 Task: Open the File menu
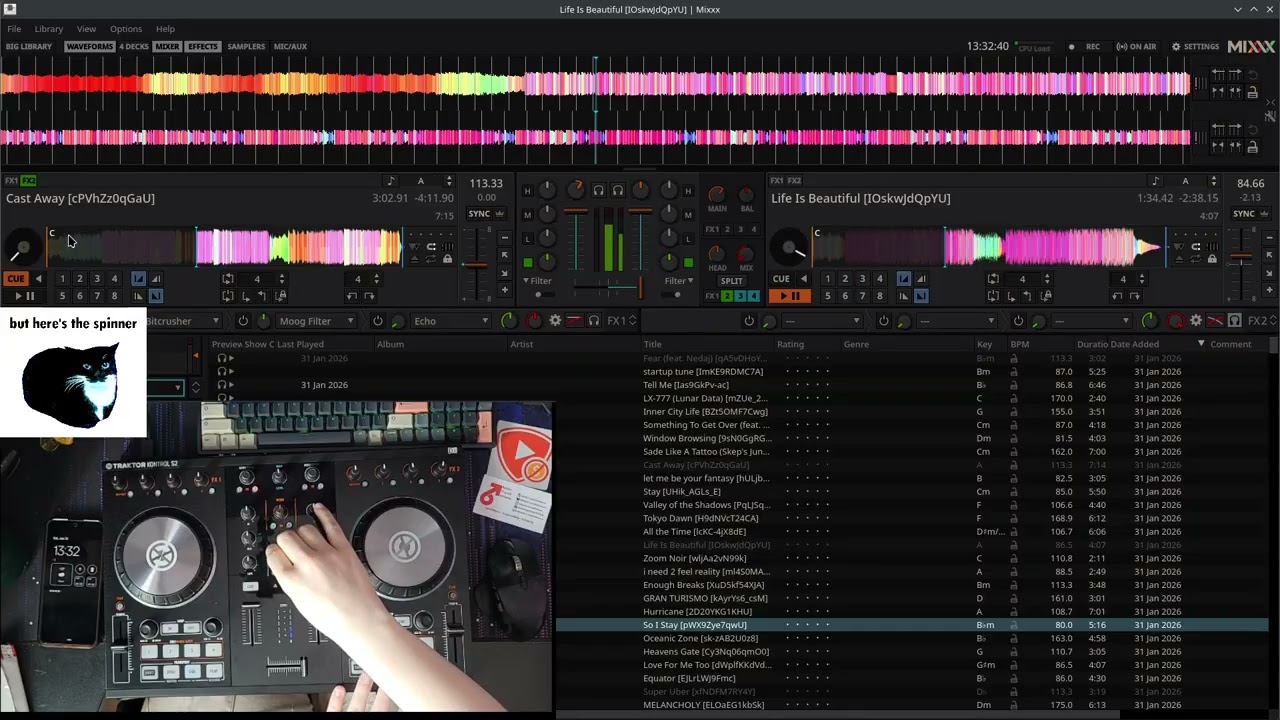(x=14, y=29)
